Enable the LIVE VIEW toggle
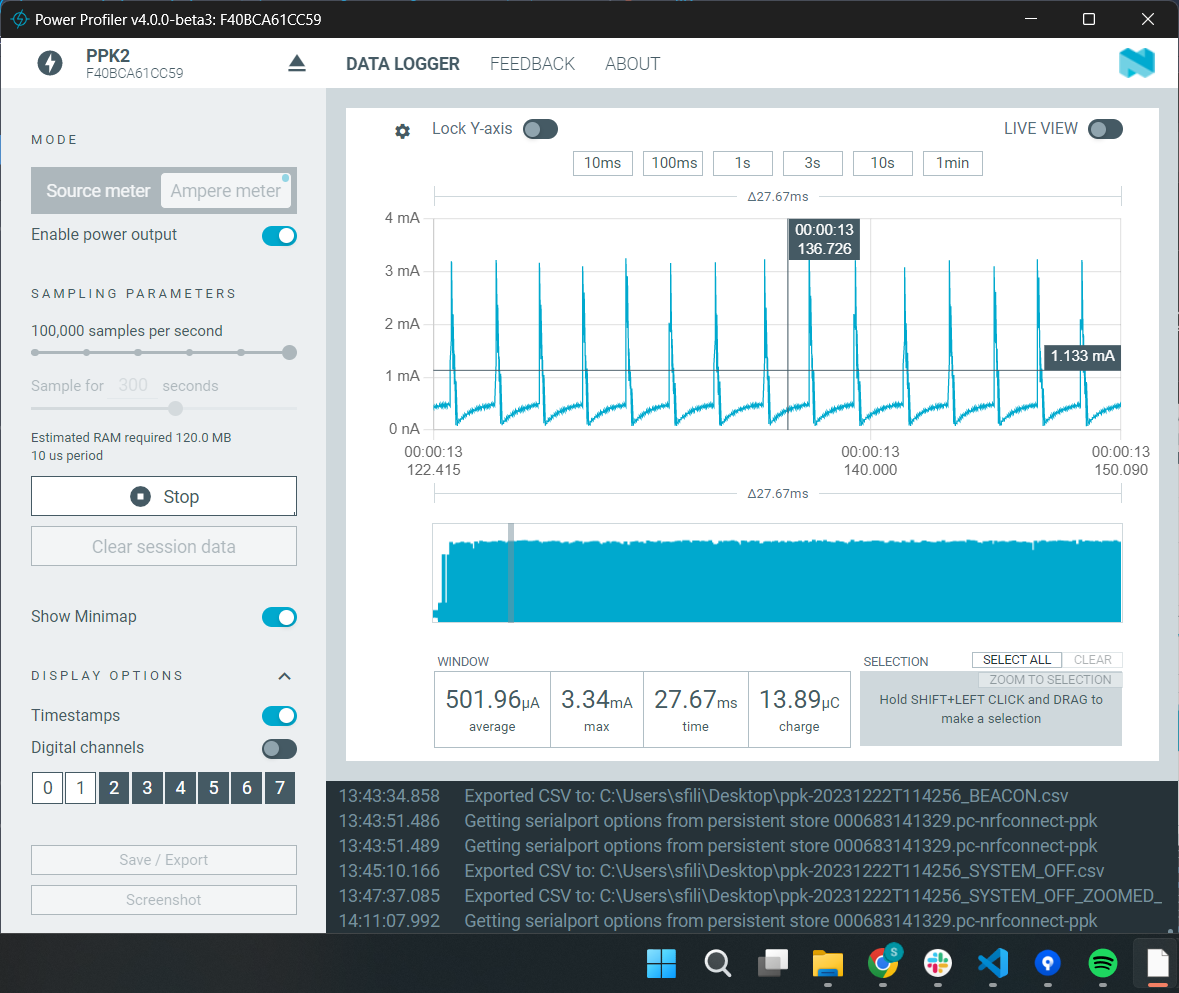This screenshot has height=993, width=1179. 1105,129
